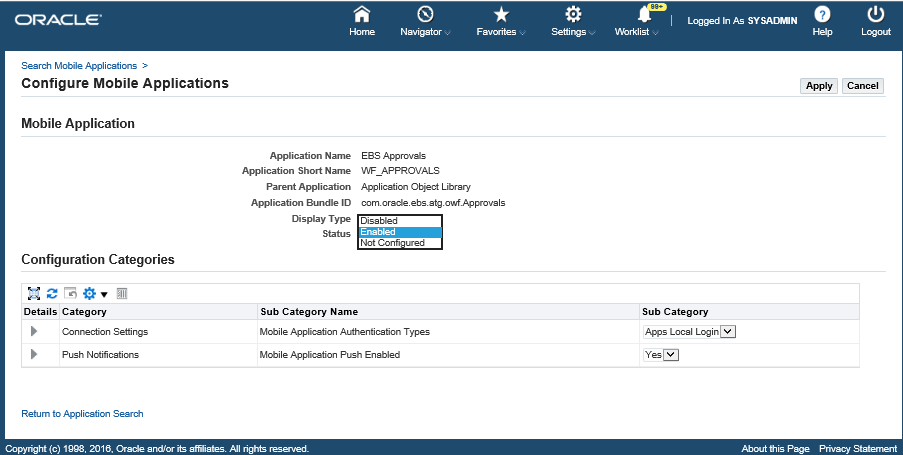903x455 pixels.
Task: Click the WF_APPROVALS short name value
Action: point(400,170)
